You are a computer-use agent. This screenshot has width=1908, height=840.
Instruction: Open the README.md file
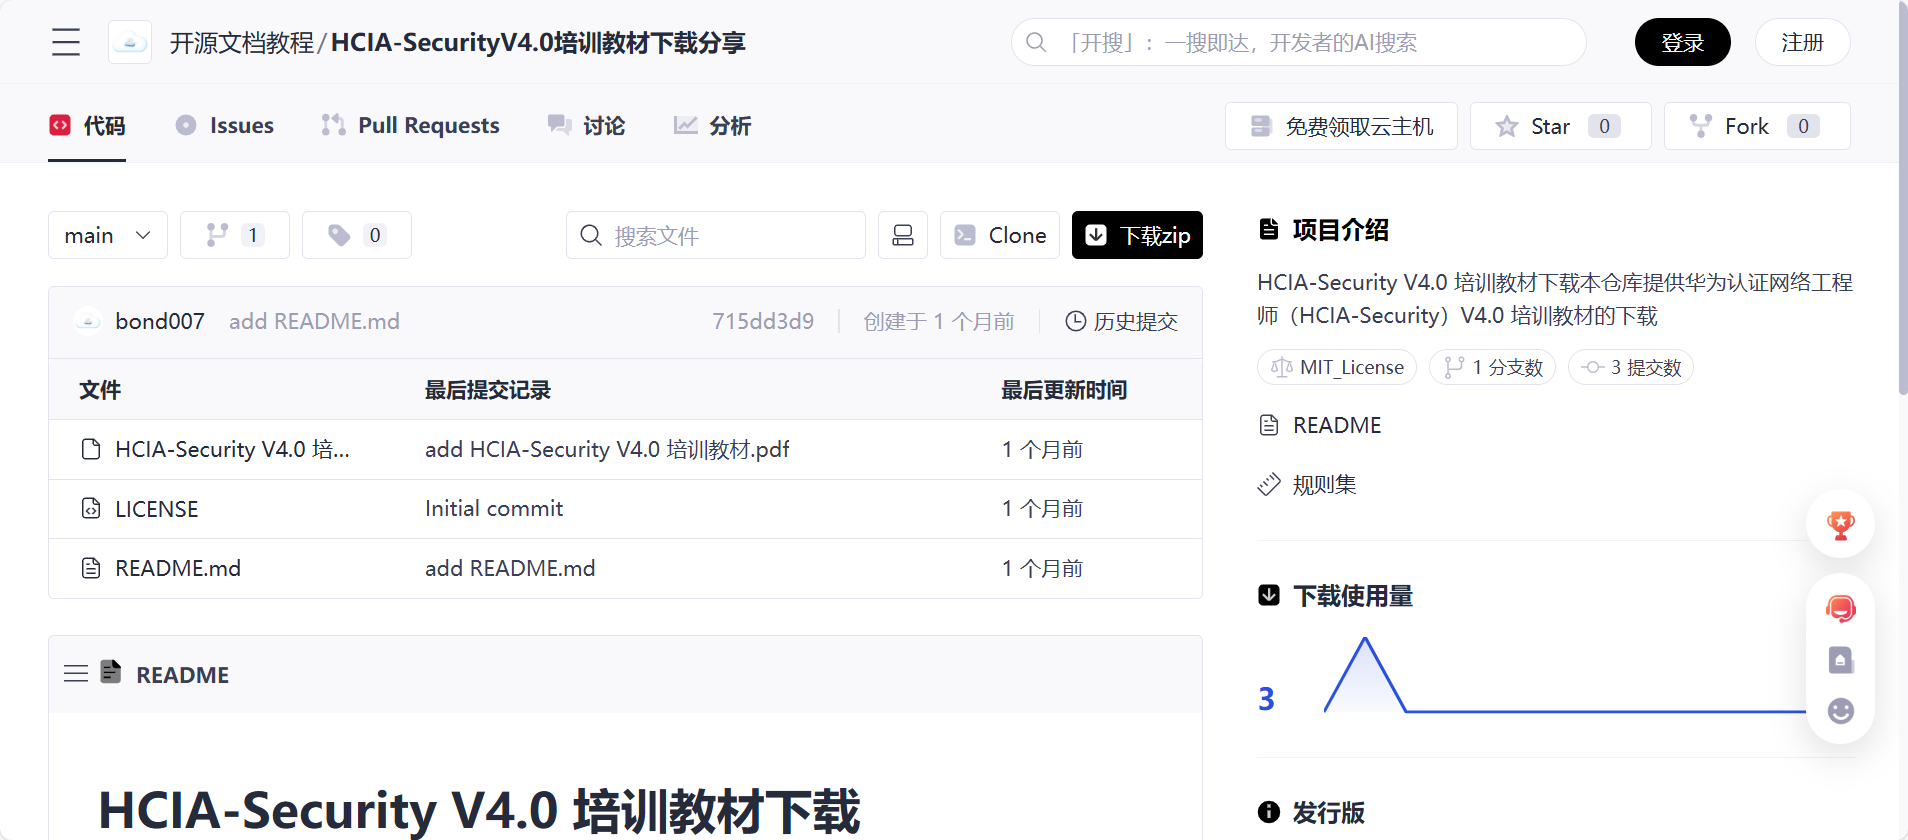[x=178, y=568]
